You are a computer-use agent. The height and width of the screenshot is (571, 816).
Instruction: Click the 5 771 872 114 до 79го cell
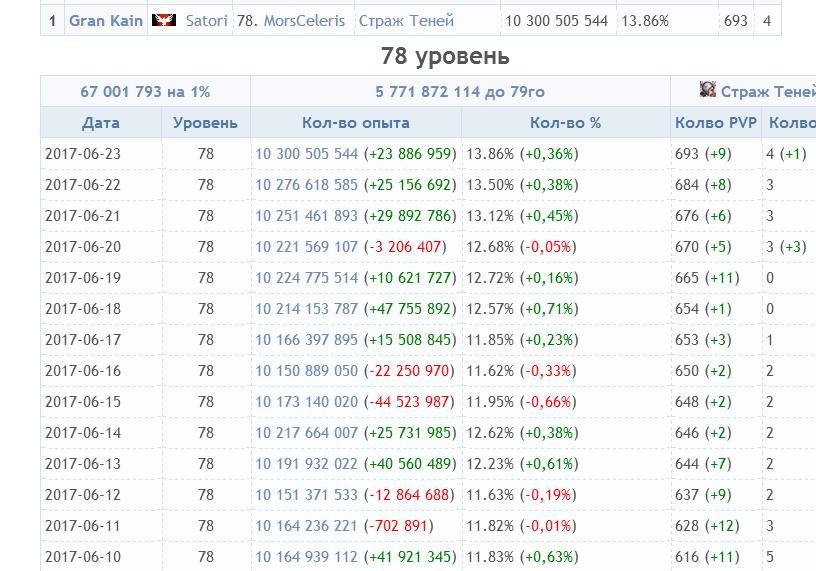pyautogui.click(x=460, y=92)
